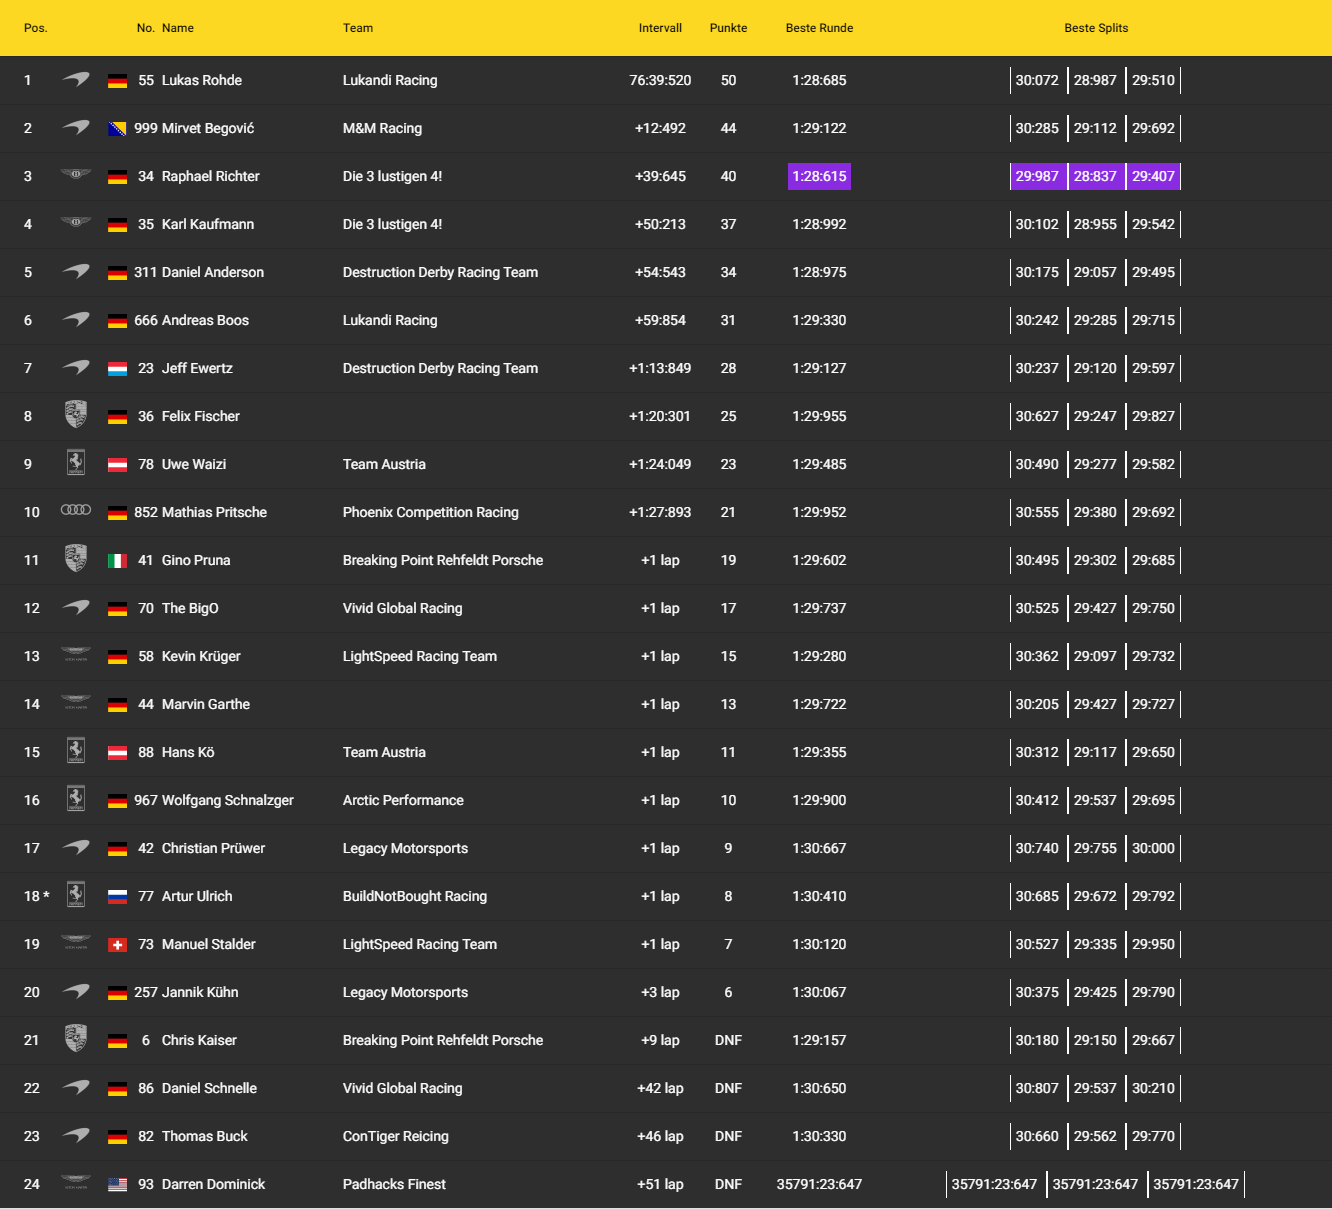This screenshot has height=1209, width=1332.
Task: Click the purple split time 28:837
Action: point(1095,176)
